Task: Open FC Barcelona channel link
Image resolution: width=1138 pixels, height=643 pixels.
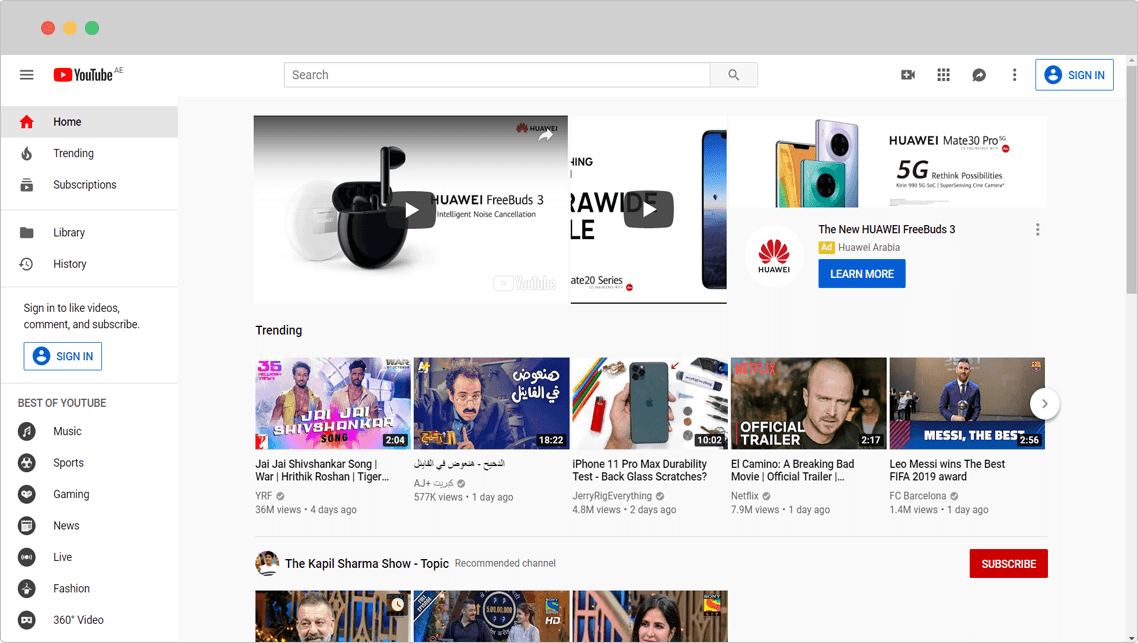Action: tap(917, 496)
